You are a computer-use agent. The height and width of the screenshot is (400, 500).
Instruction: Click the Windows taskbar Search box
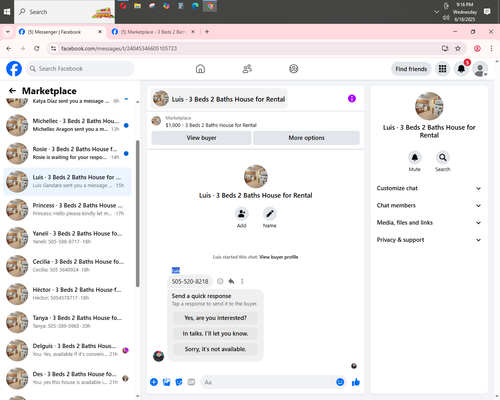pos(65,12)
